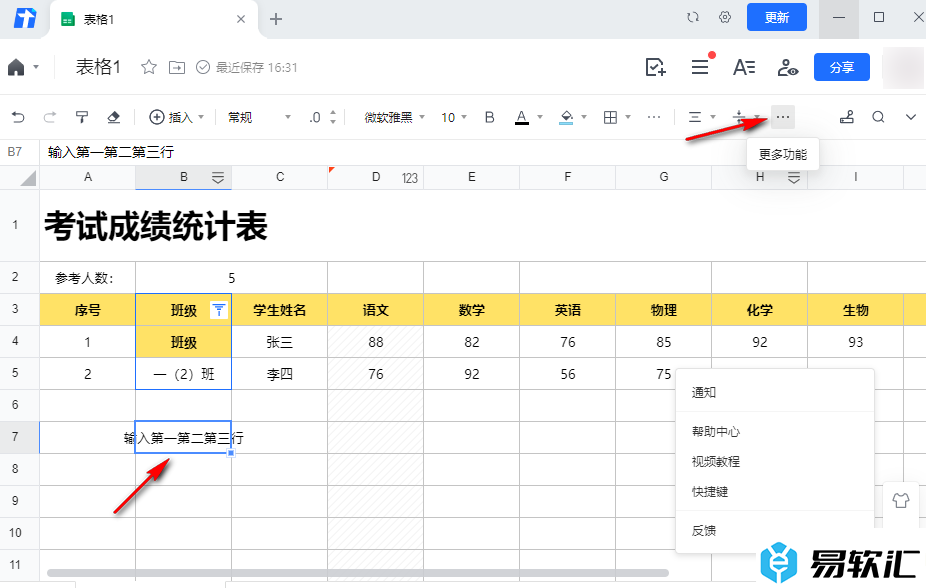
Task: Close the 表格1 tab
Action: click(x=241, y=19)
